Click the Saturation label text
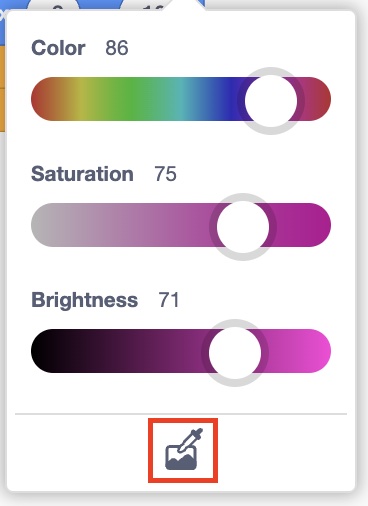This screenshot has height=506, width=368. pos(82,174)
